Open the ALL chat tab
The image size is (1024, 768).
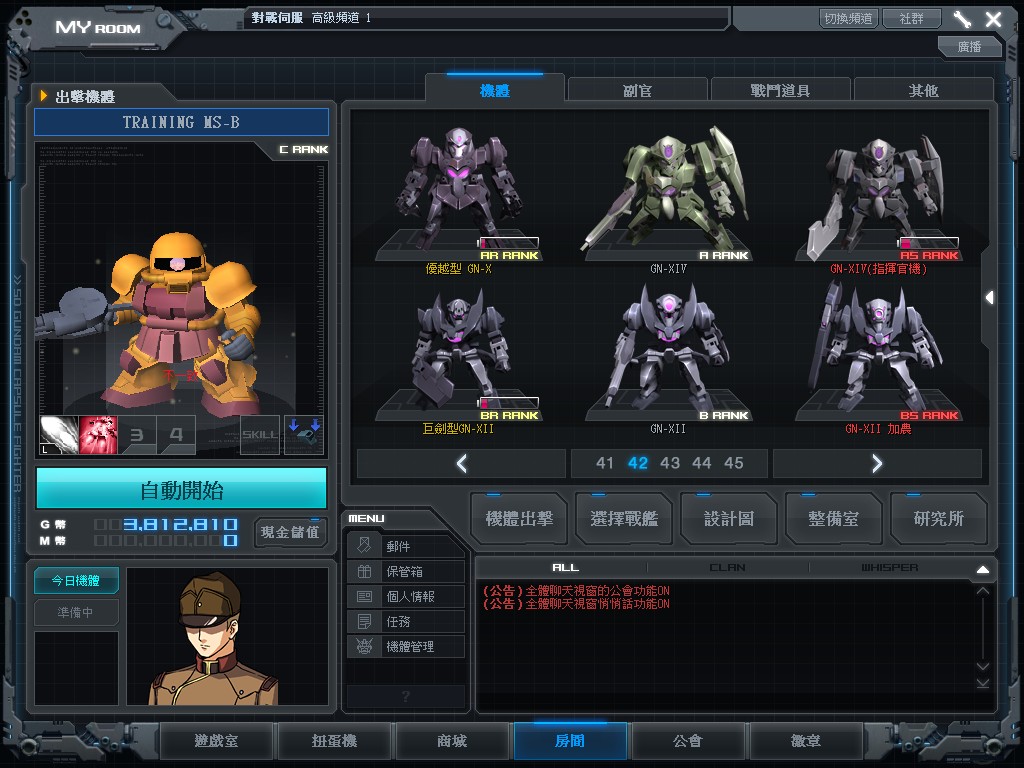[565, 568]
